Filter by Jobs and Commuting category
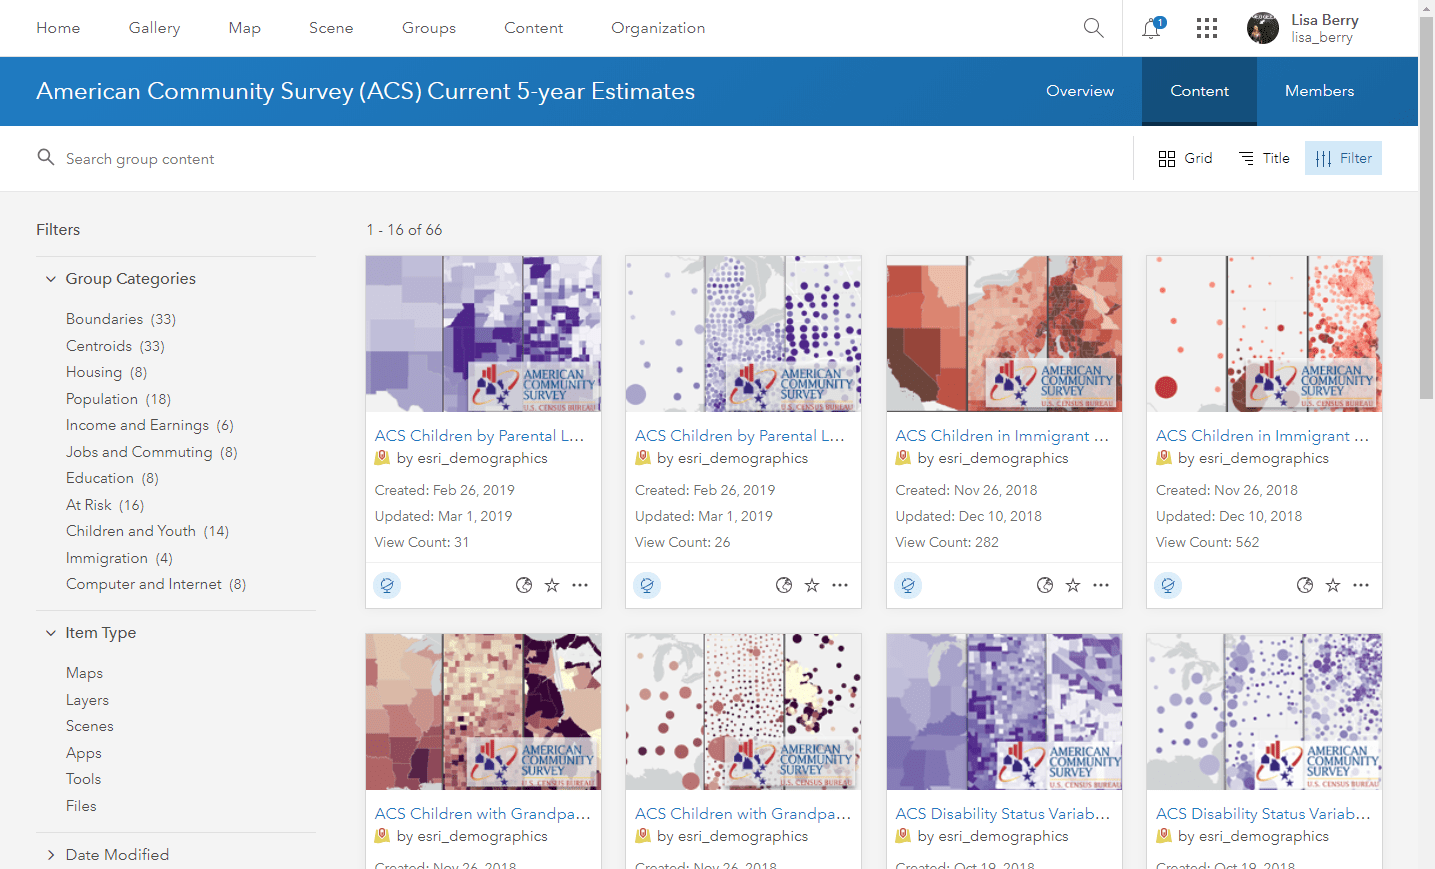The image size is (1435, 869). 152,452
